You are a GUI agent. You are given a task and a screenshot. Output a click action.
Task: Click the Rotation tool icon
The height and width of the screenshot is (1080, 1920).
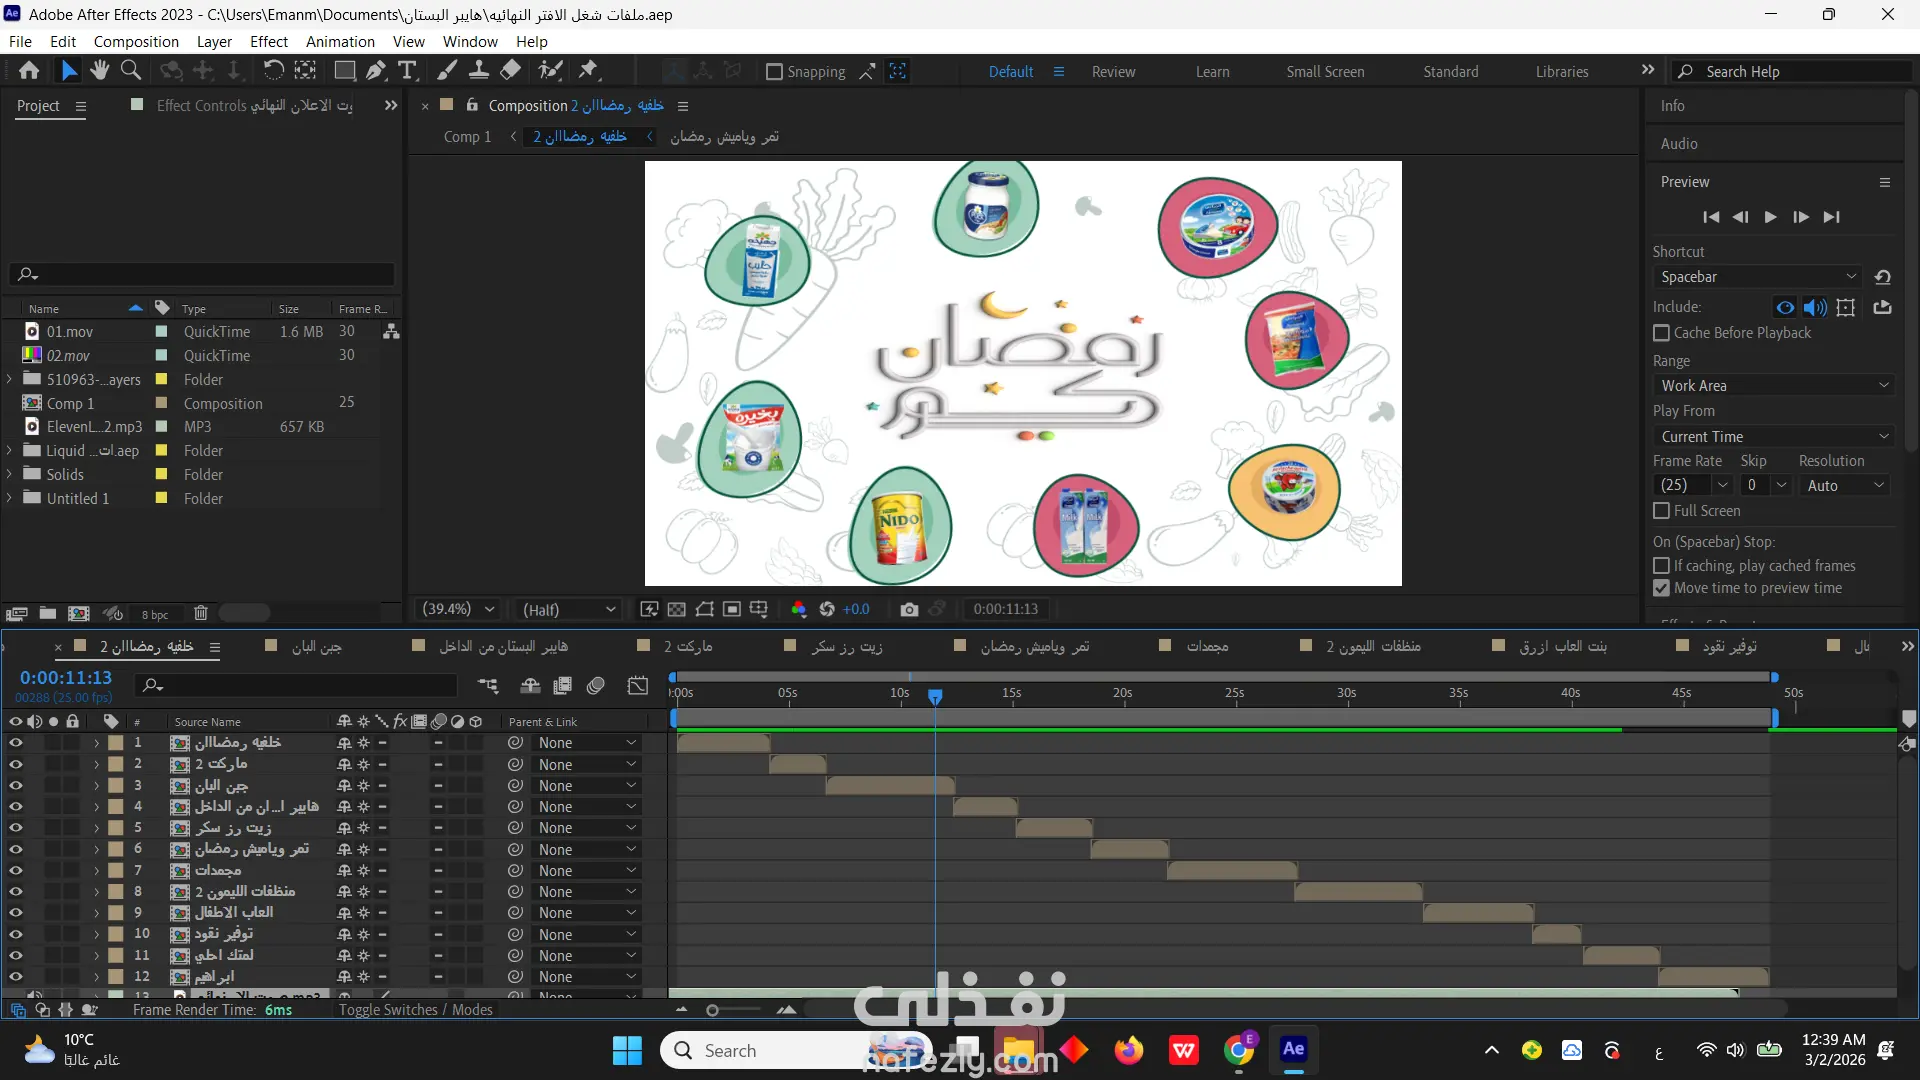(273, 70)
